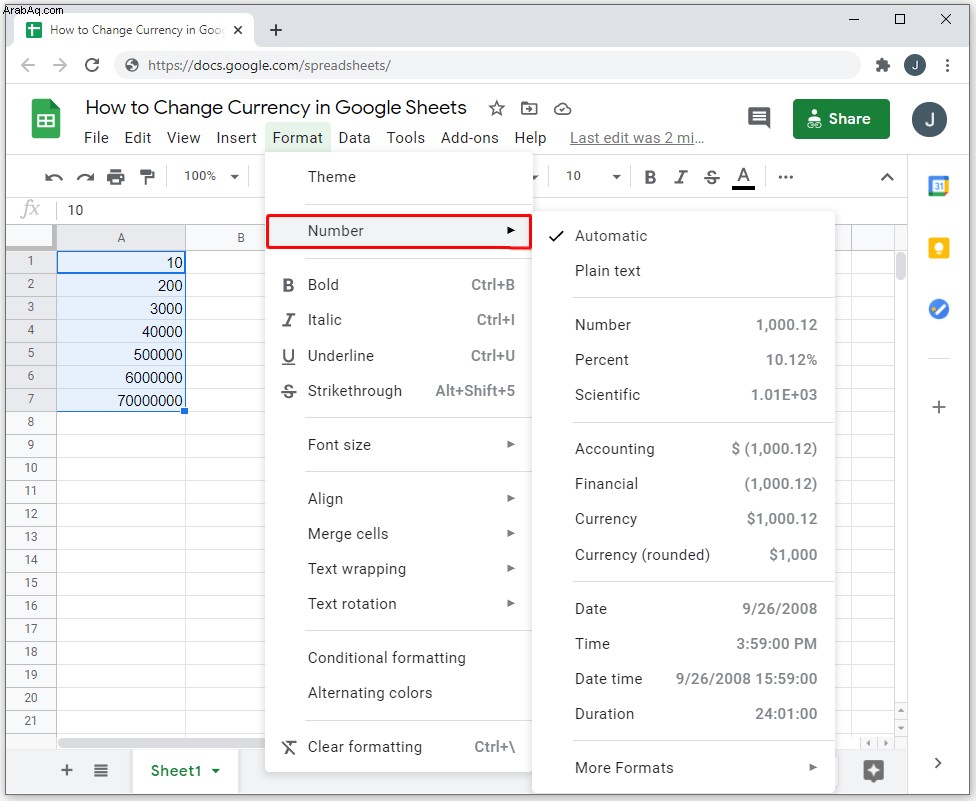View site information icon in address bar
Image resolution: width=976 pixels, height=801 pixels.
coord(132,65)
